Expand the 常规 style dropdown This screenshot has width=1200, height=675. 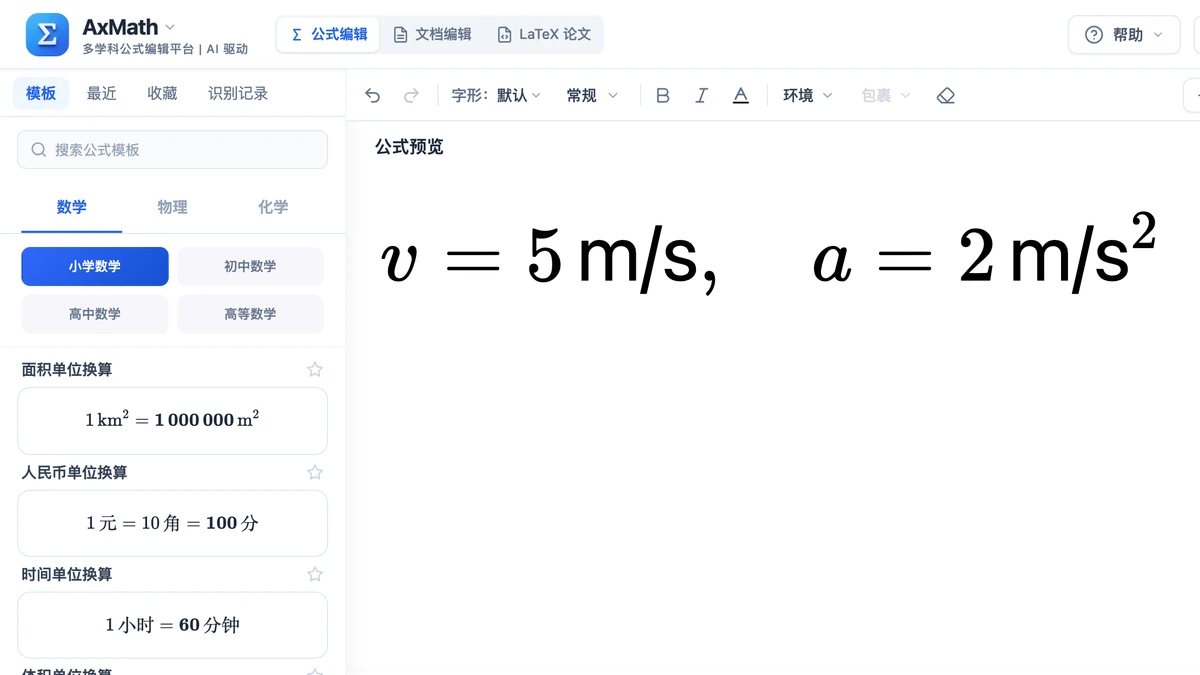(x=592, y=95)
